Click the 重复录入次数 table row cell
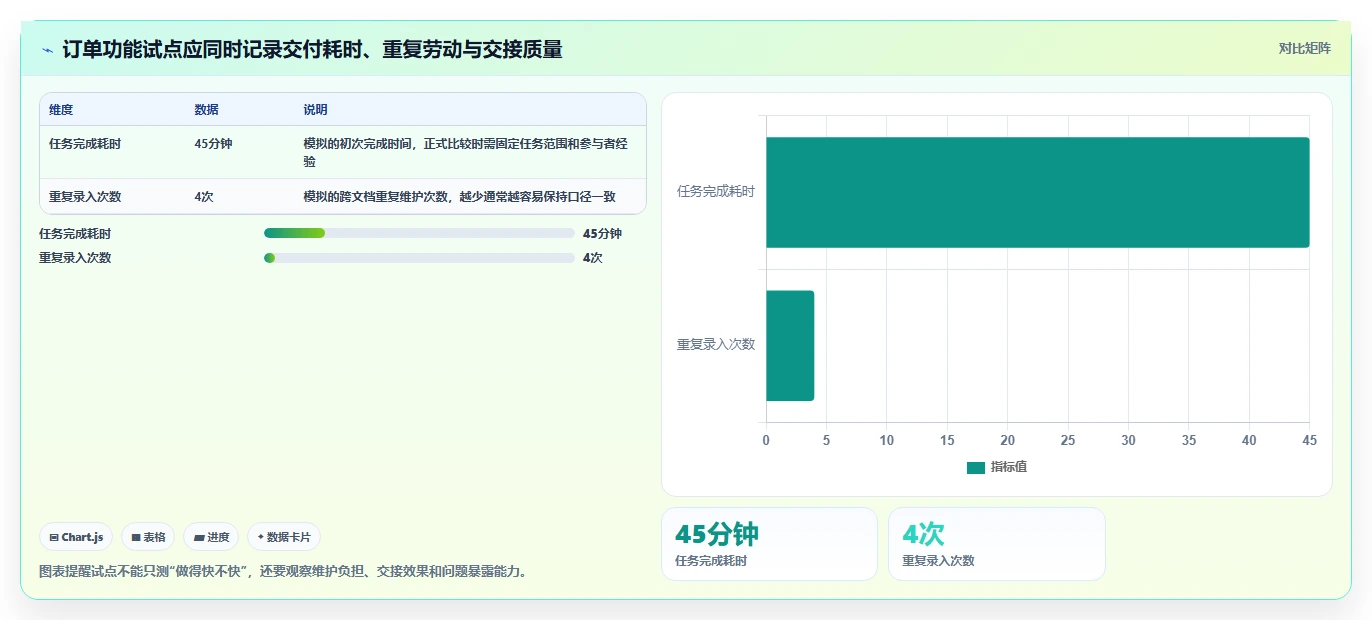Image resolution: width=1372 pixels, height=620 pixels. pos(85,197)
